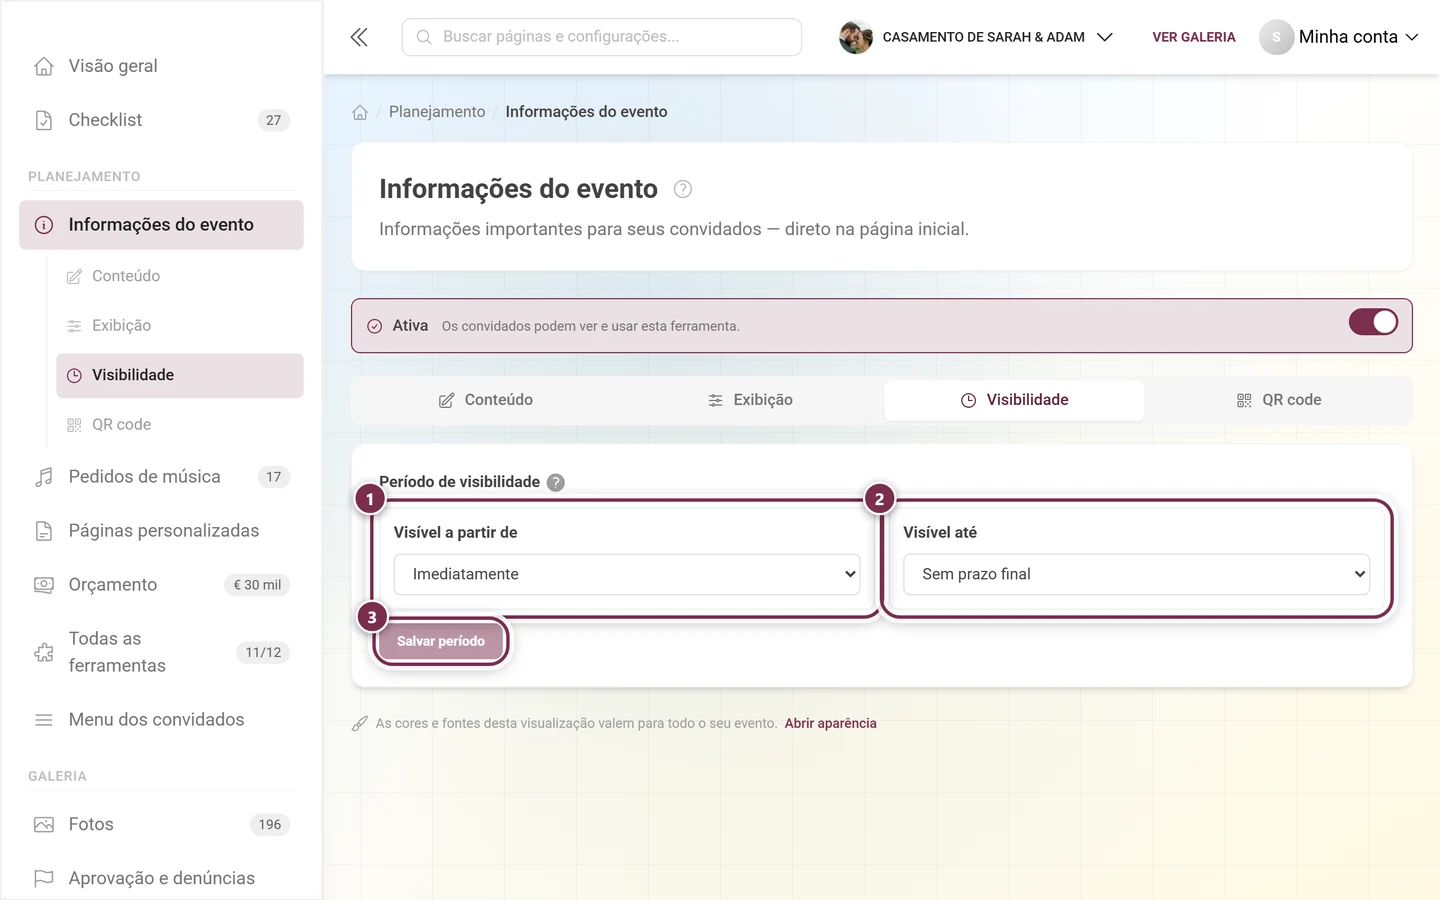Click the breadcrumb home icon
This screenshot has width=1440, height=900.
point(360,112)
